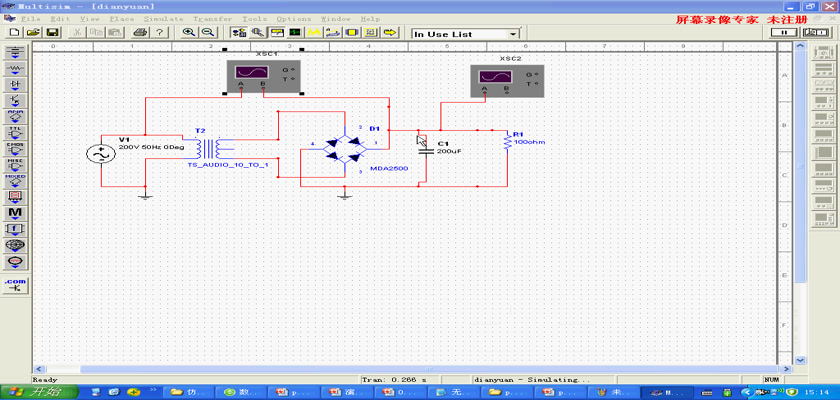Image resolution: width=840 pixels, height=400 pixels.
Task: Click the 'MDA2500' part label
Action: click(x=389, y=169)
